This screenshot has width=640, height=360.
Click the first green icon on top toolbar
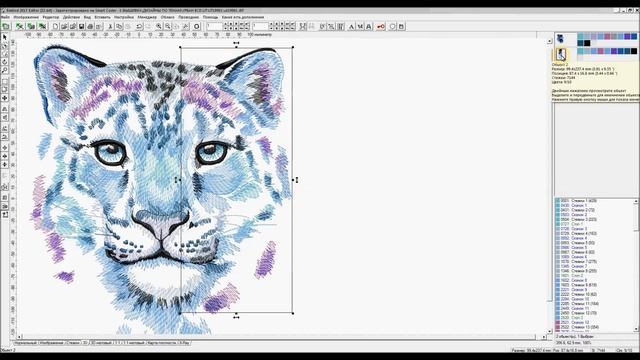pos(6,27)
